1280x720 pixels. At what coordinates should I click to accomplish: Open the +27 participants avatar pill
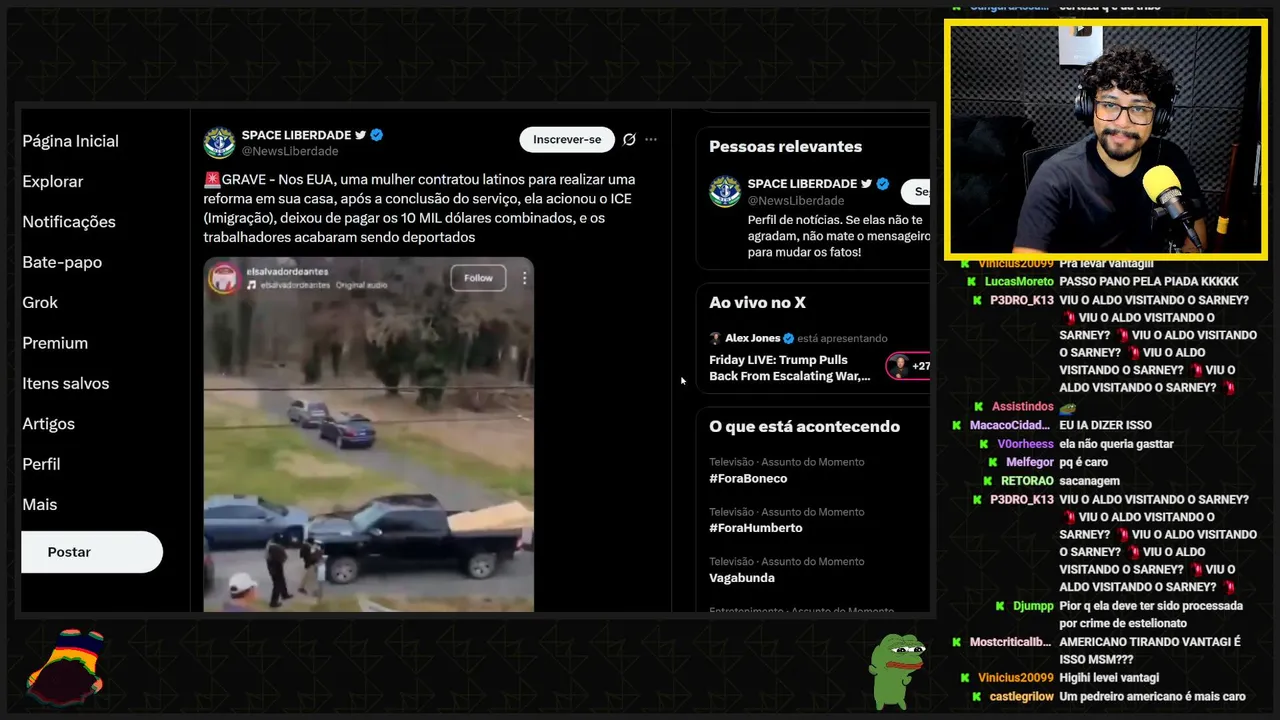908,366
